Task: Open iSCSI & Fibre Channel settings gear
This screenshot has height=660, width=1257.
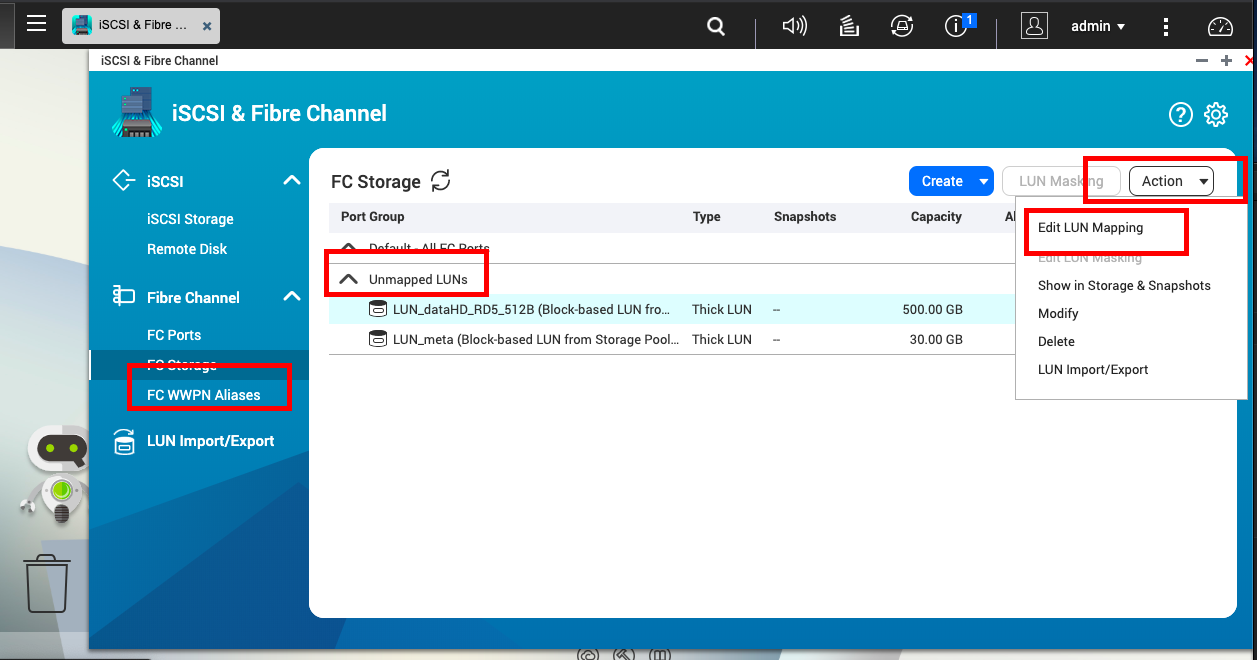Action: [1216, 115]
